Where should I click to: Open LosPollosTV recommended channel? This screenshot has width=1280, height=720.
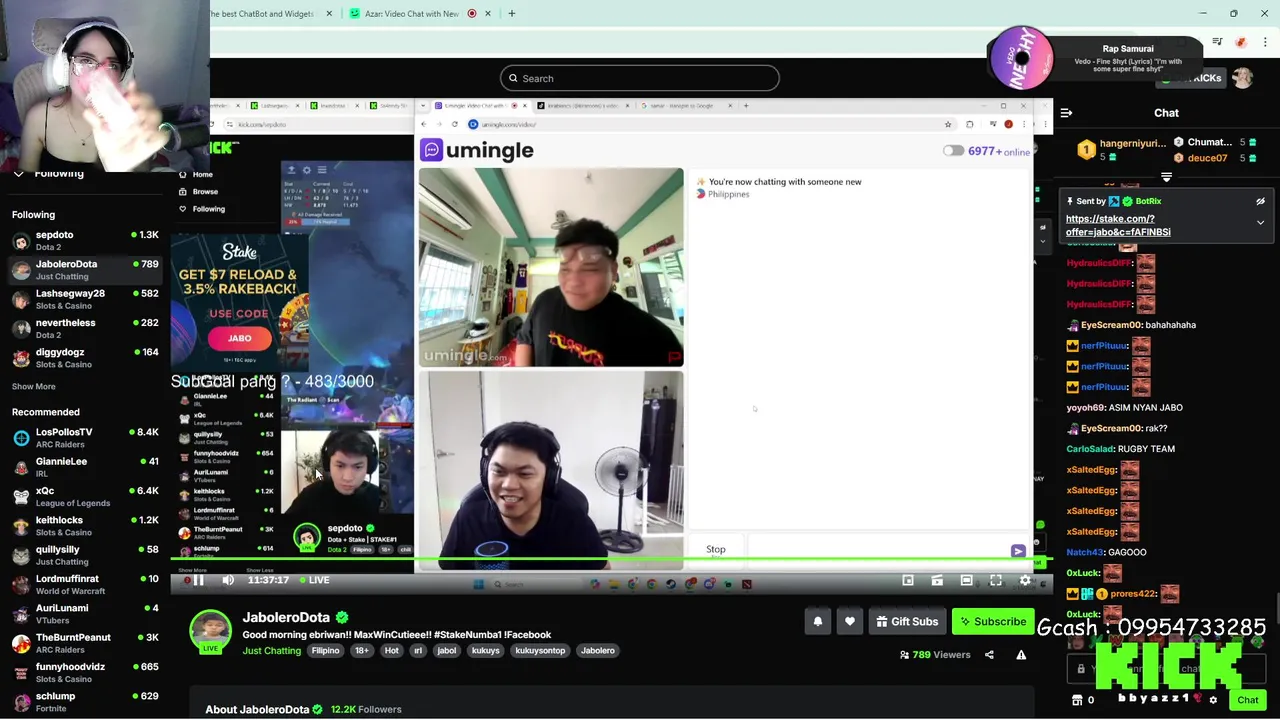tap(85, 437)
